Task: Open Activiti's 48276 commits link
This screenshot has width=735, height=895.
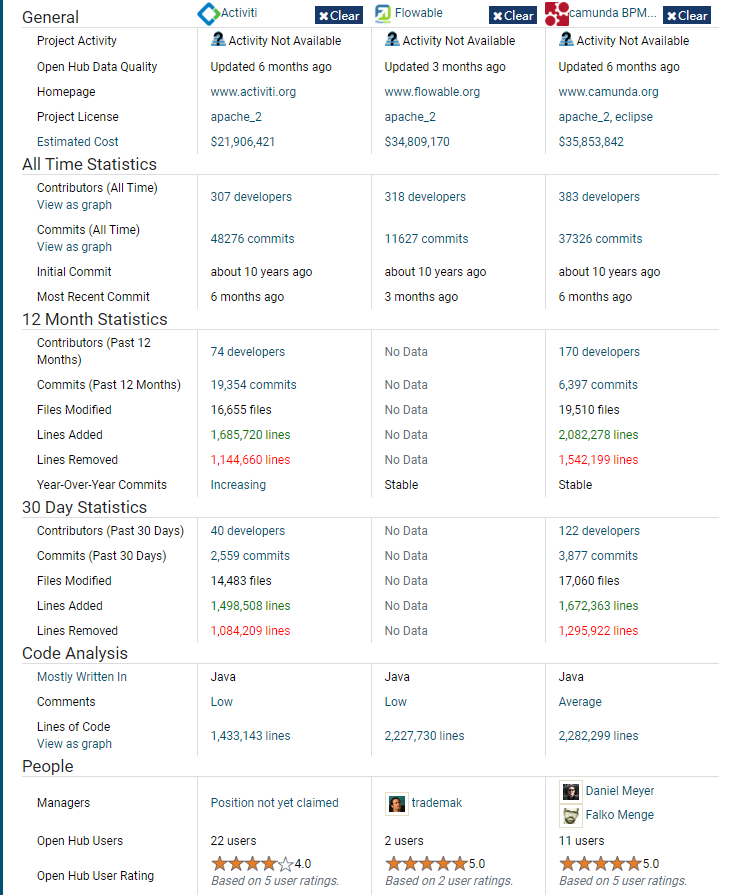Action: pyautogui.click(x=252, y=239)
